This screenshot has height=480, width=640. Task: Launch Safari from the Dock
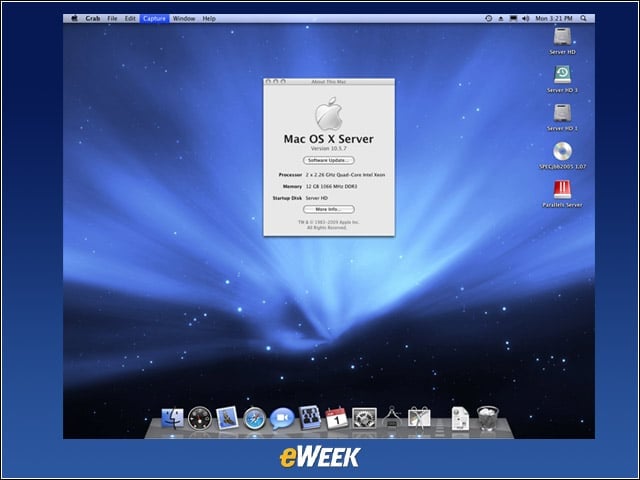254,418
